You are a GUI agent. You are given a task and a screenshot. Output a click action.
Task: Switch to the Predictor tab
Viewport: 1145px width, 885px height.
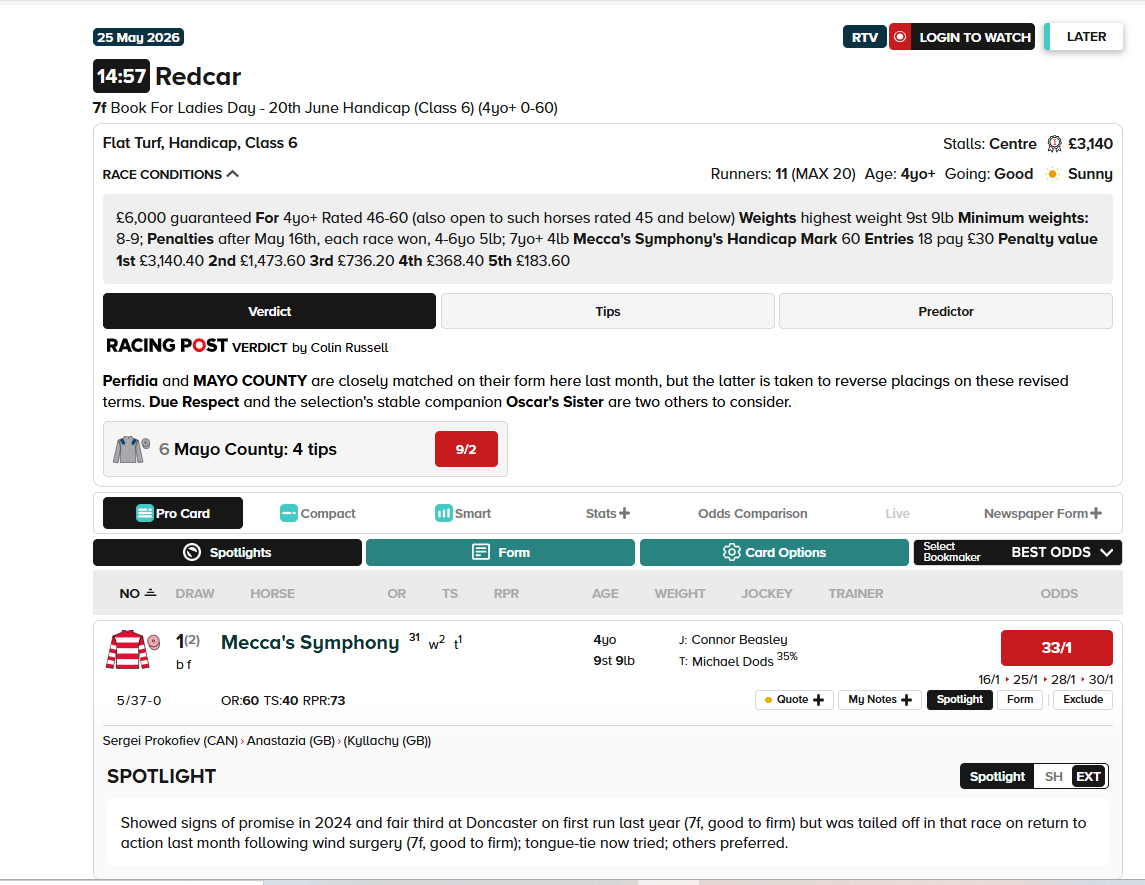tap(946, 311)
